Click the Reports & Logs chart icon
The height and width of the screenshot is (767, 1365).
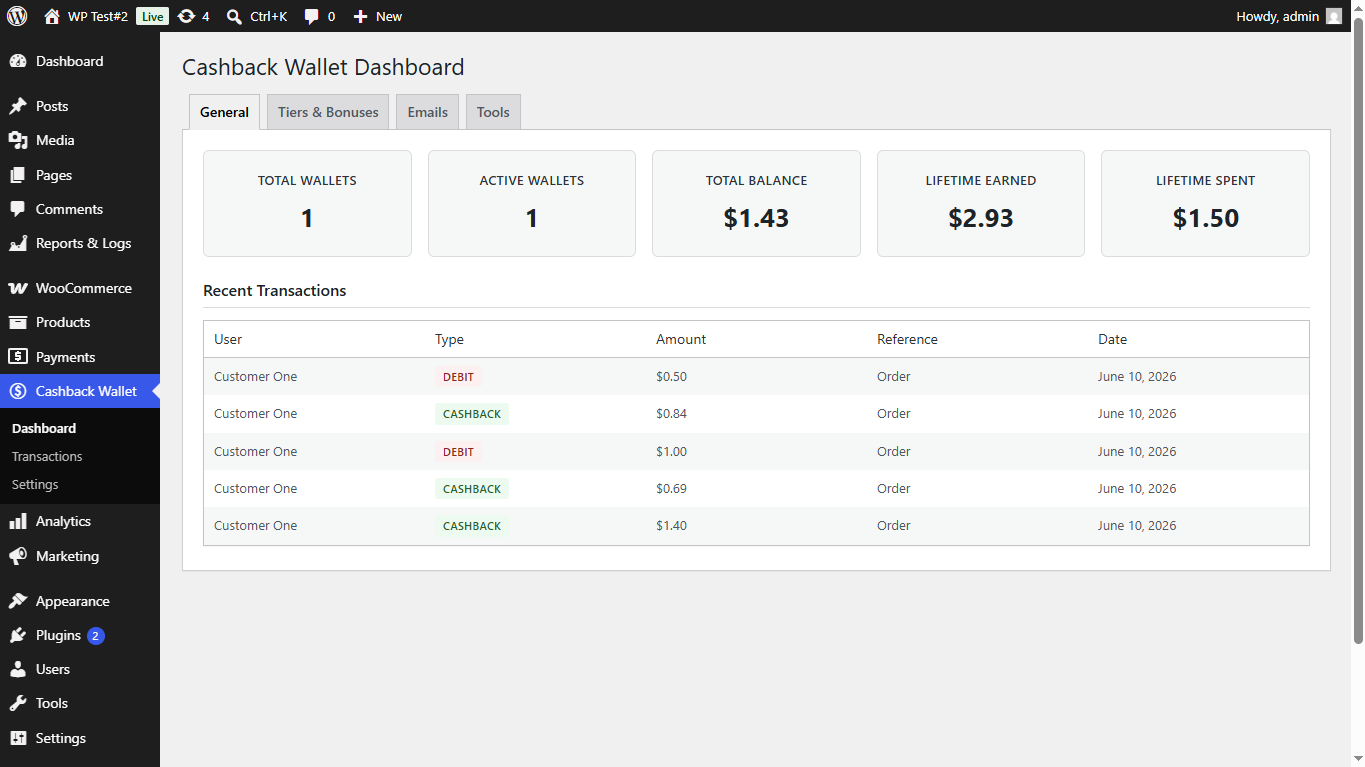coord(18,243)
